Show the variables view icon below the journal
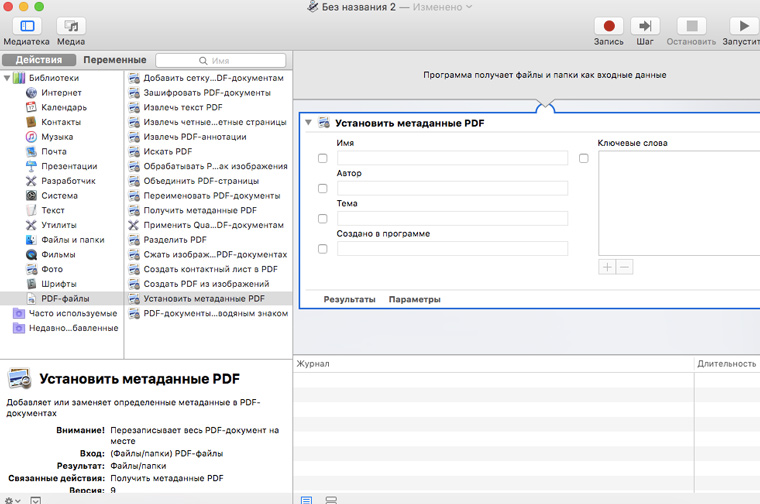760x504 pixels. [331, 500]
